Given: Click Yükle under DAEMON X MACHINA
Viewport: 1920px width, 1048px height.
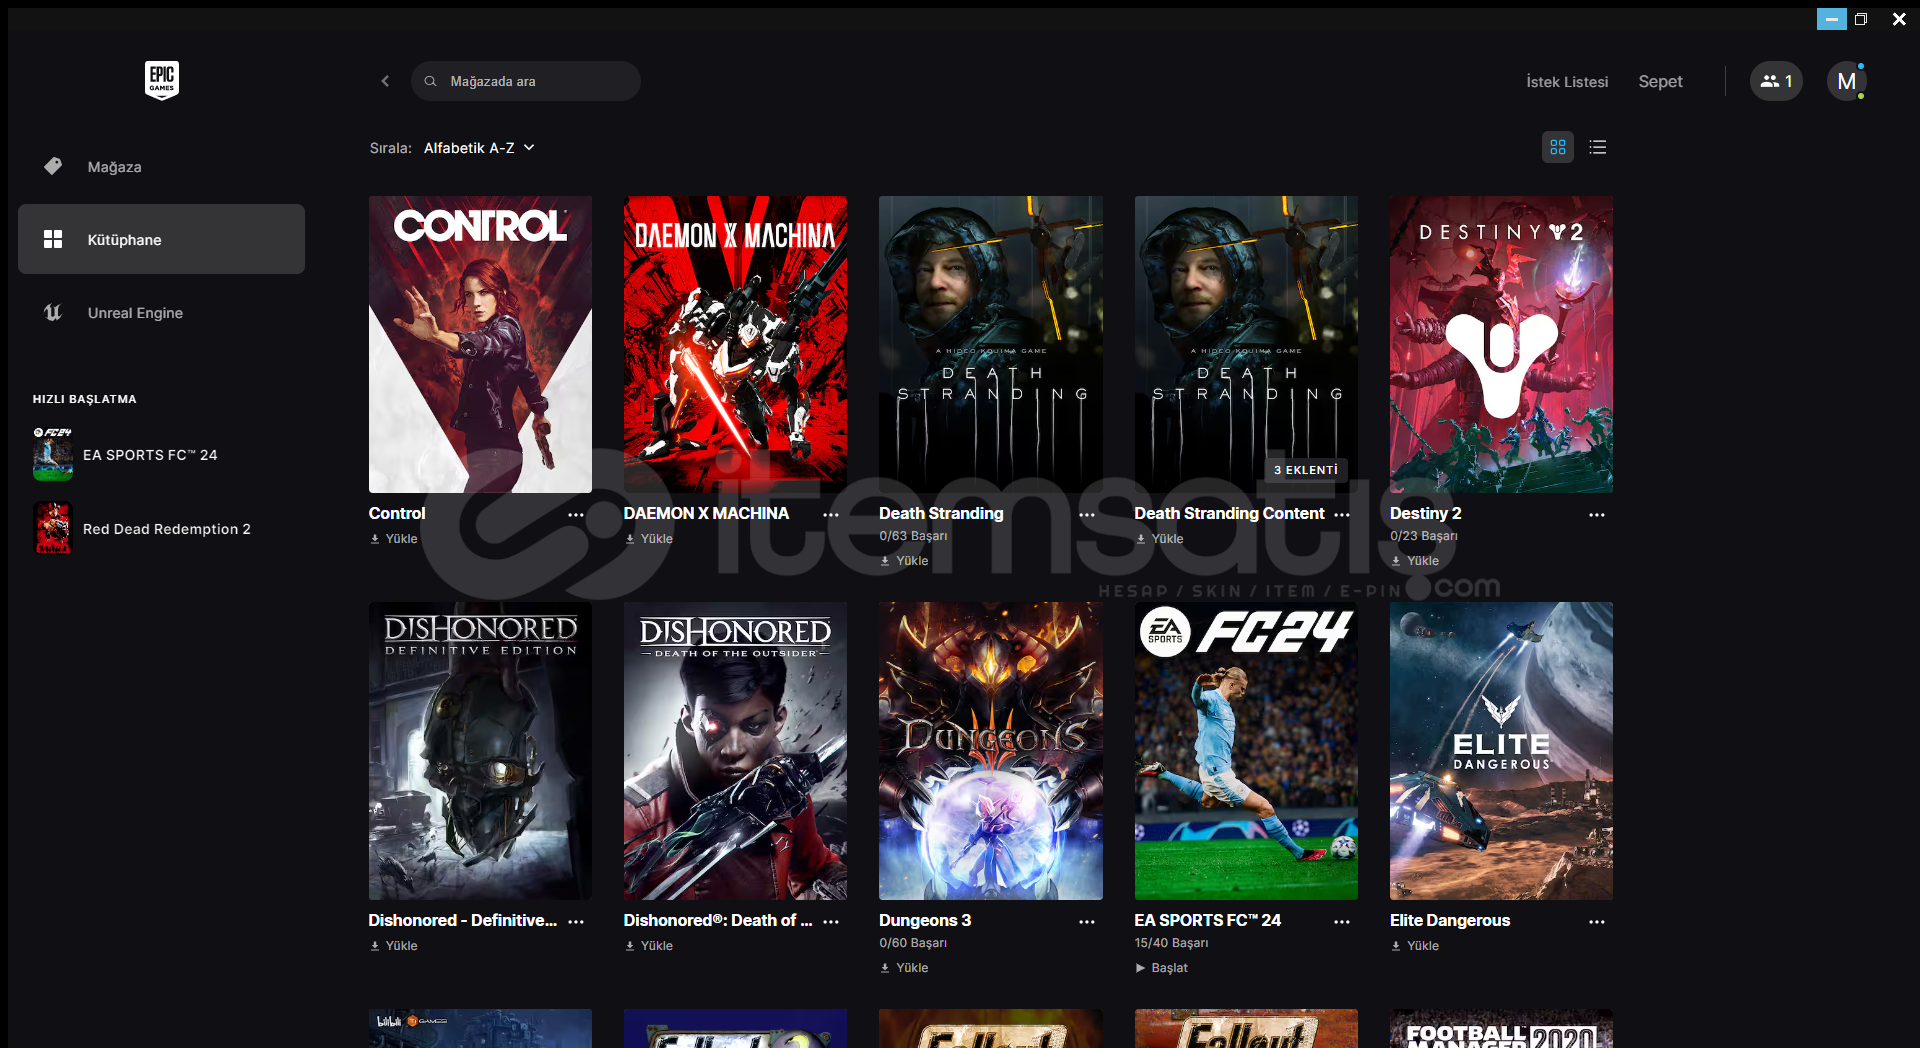Looking at the screenshot, I should (x=649, y=539).
